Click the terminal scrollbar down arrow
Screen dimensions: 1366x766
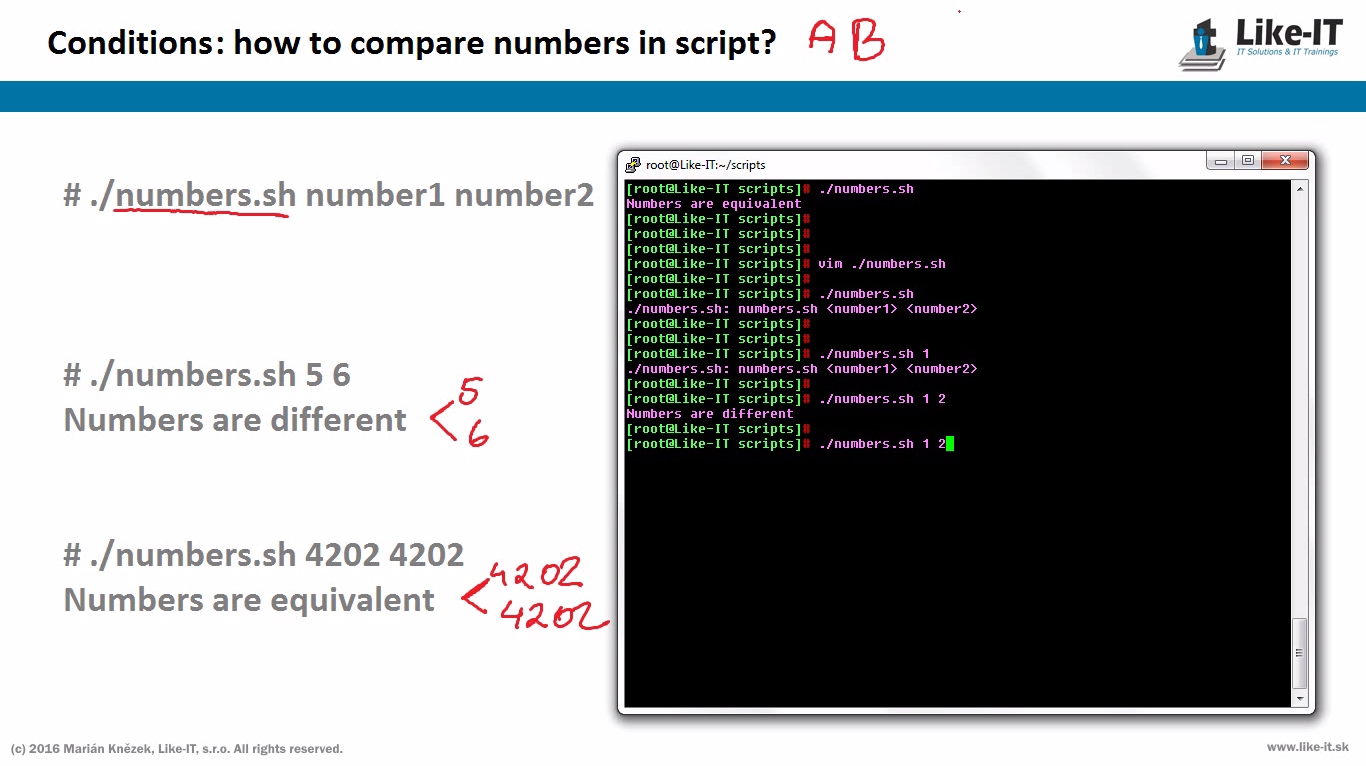1300,699
